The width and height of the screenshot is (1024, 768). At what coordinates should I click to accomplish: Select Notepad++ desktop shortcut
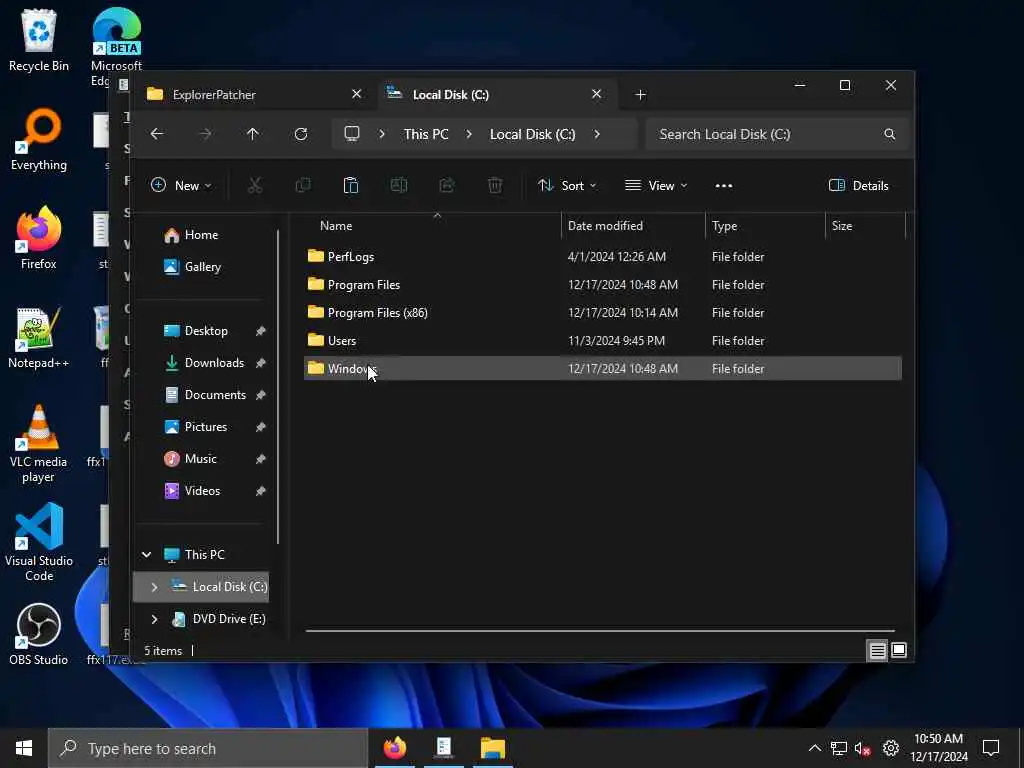tap(39, 338)
